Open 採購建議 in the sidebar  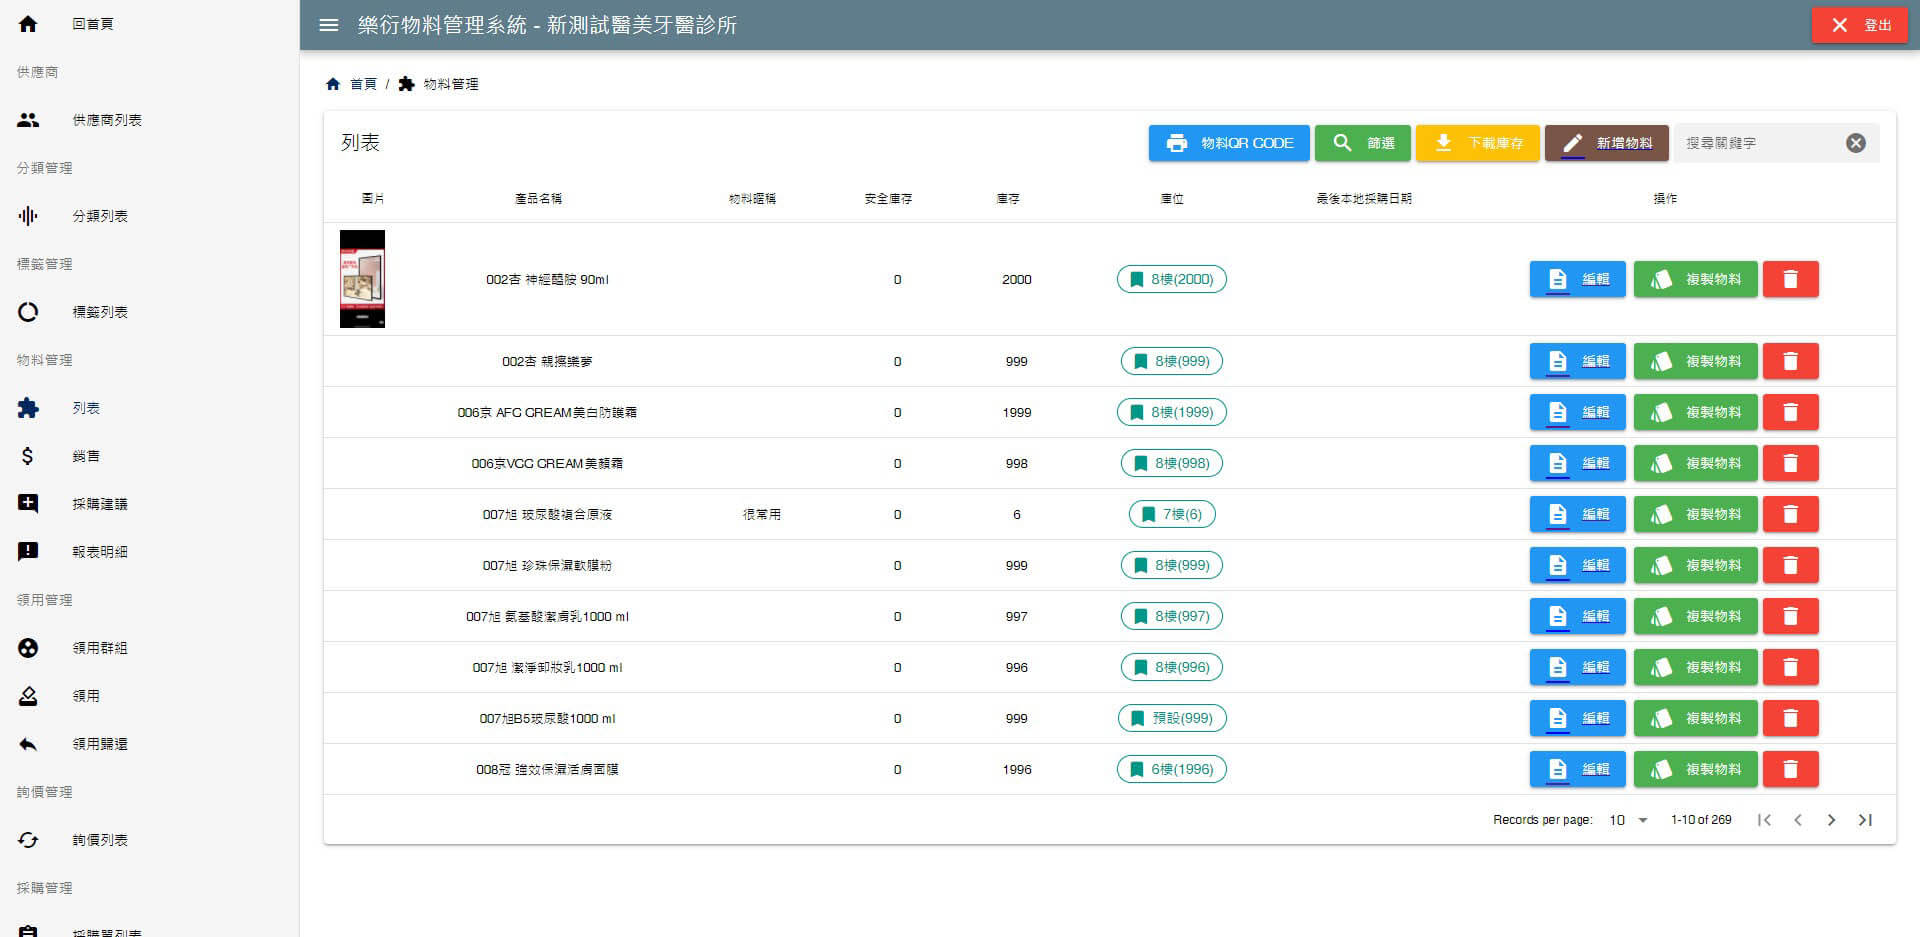pos(99,504)
